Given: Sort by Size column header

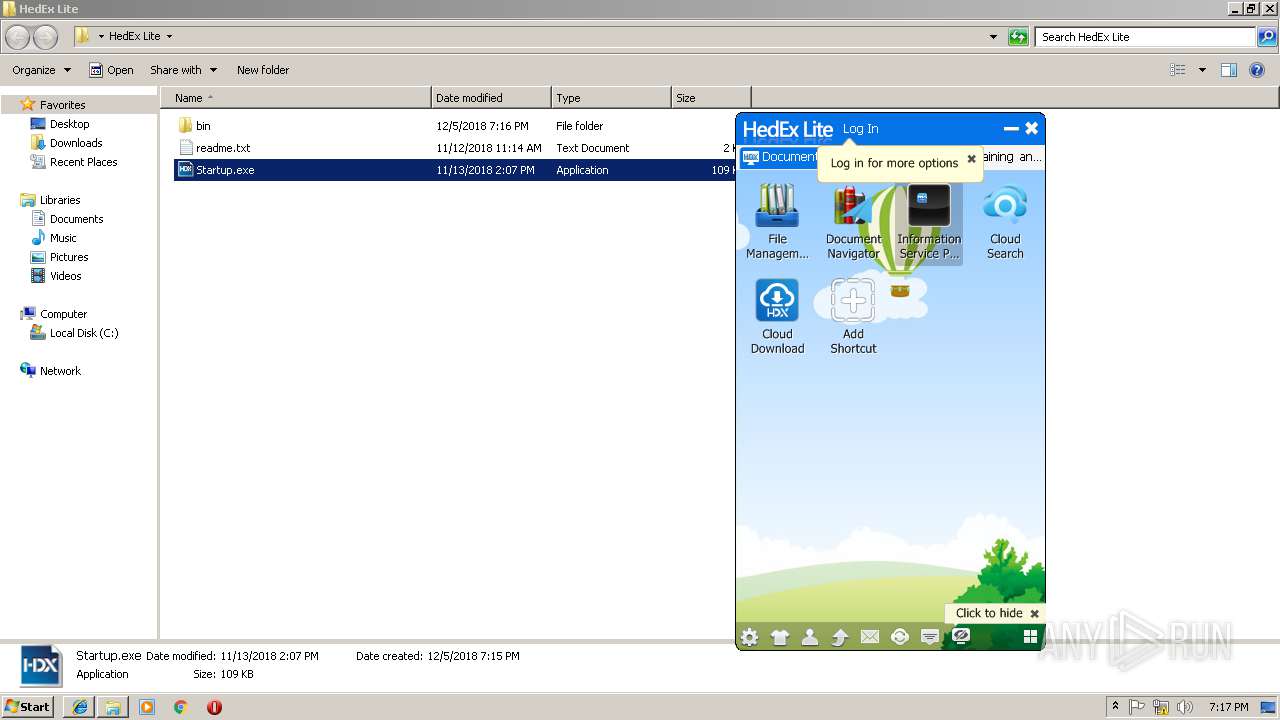Looking at the screenshot, I should click(x=711, y=98).
